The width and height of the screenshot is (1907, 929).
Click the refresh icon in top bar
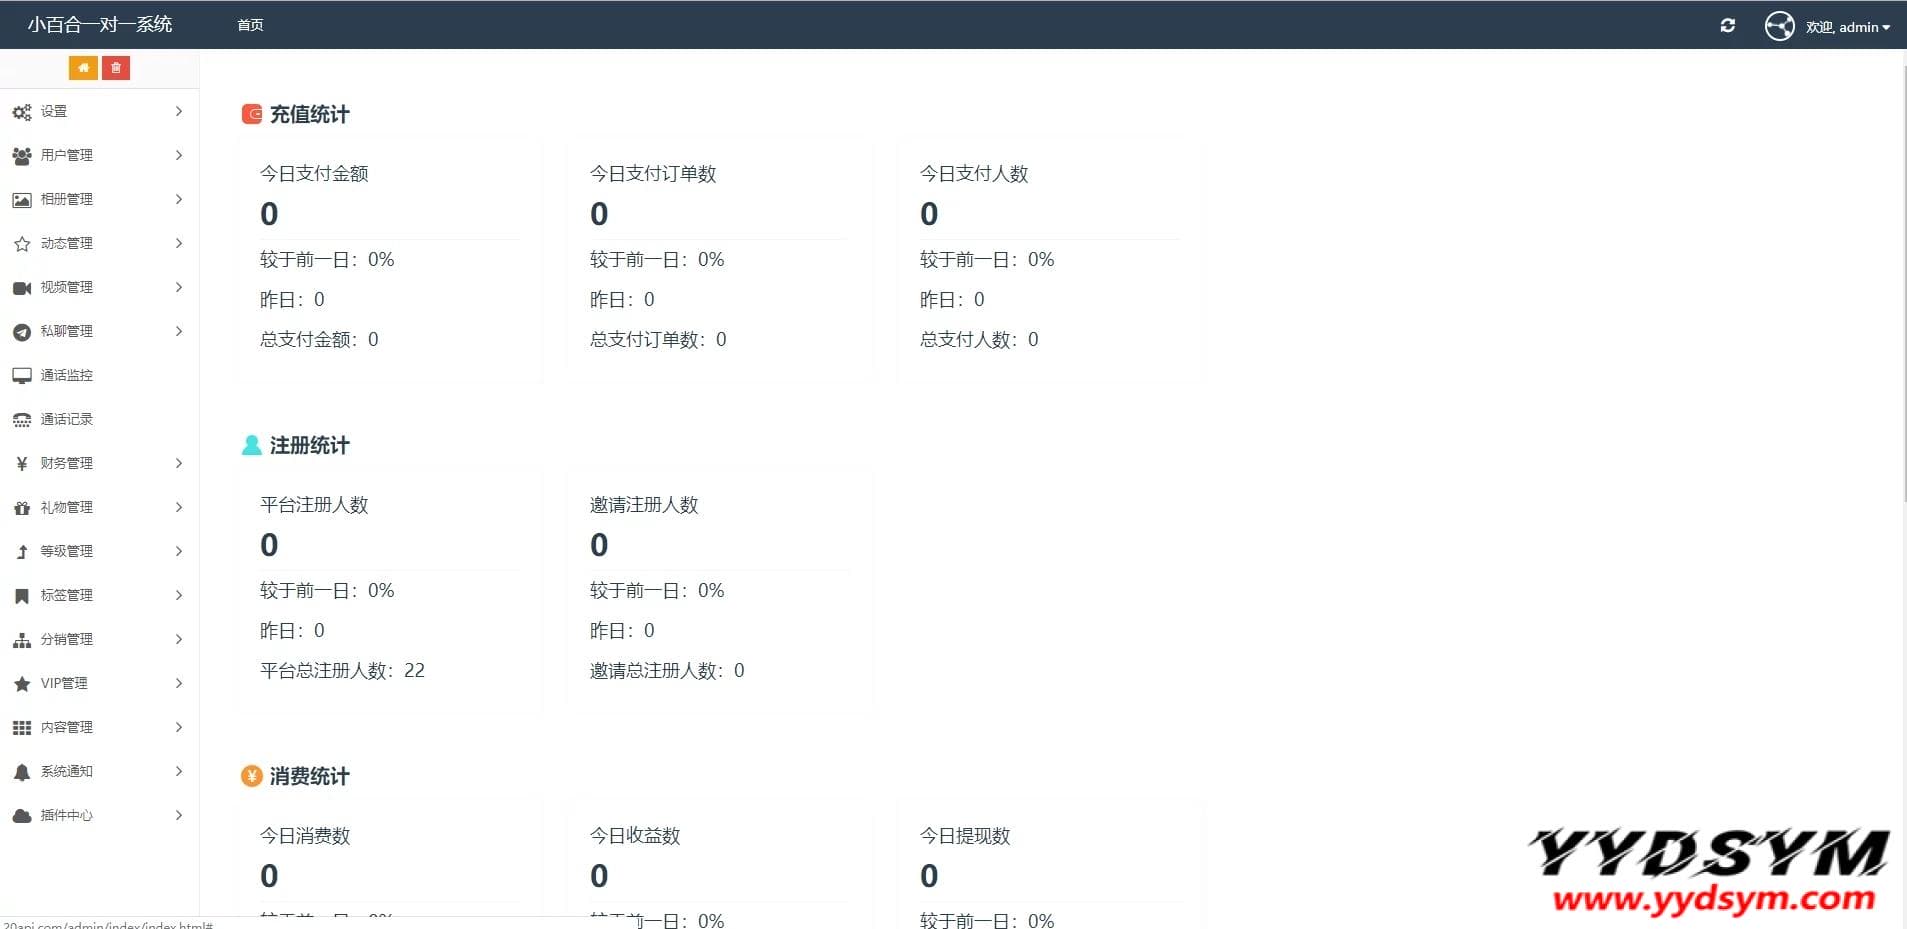[x=1727, y=26]
